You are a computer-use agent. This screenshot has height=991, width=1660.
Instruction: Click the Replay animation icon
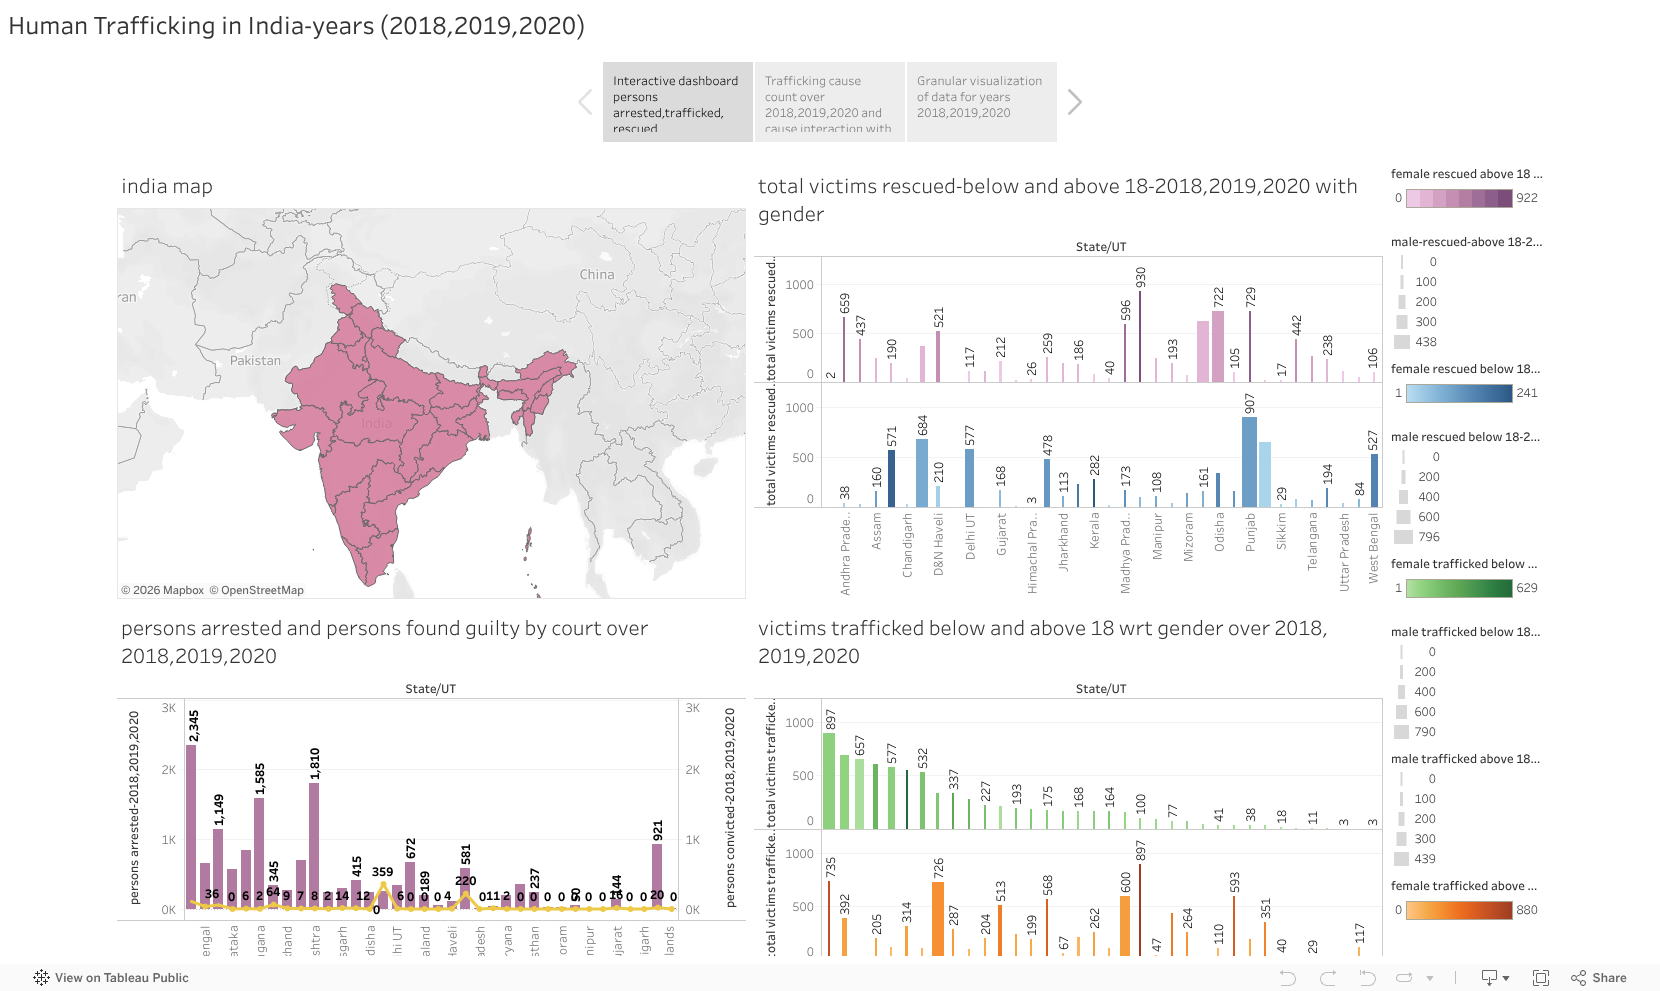pos(1404,978)
